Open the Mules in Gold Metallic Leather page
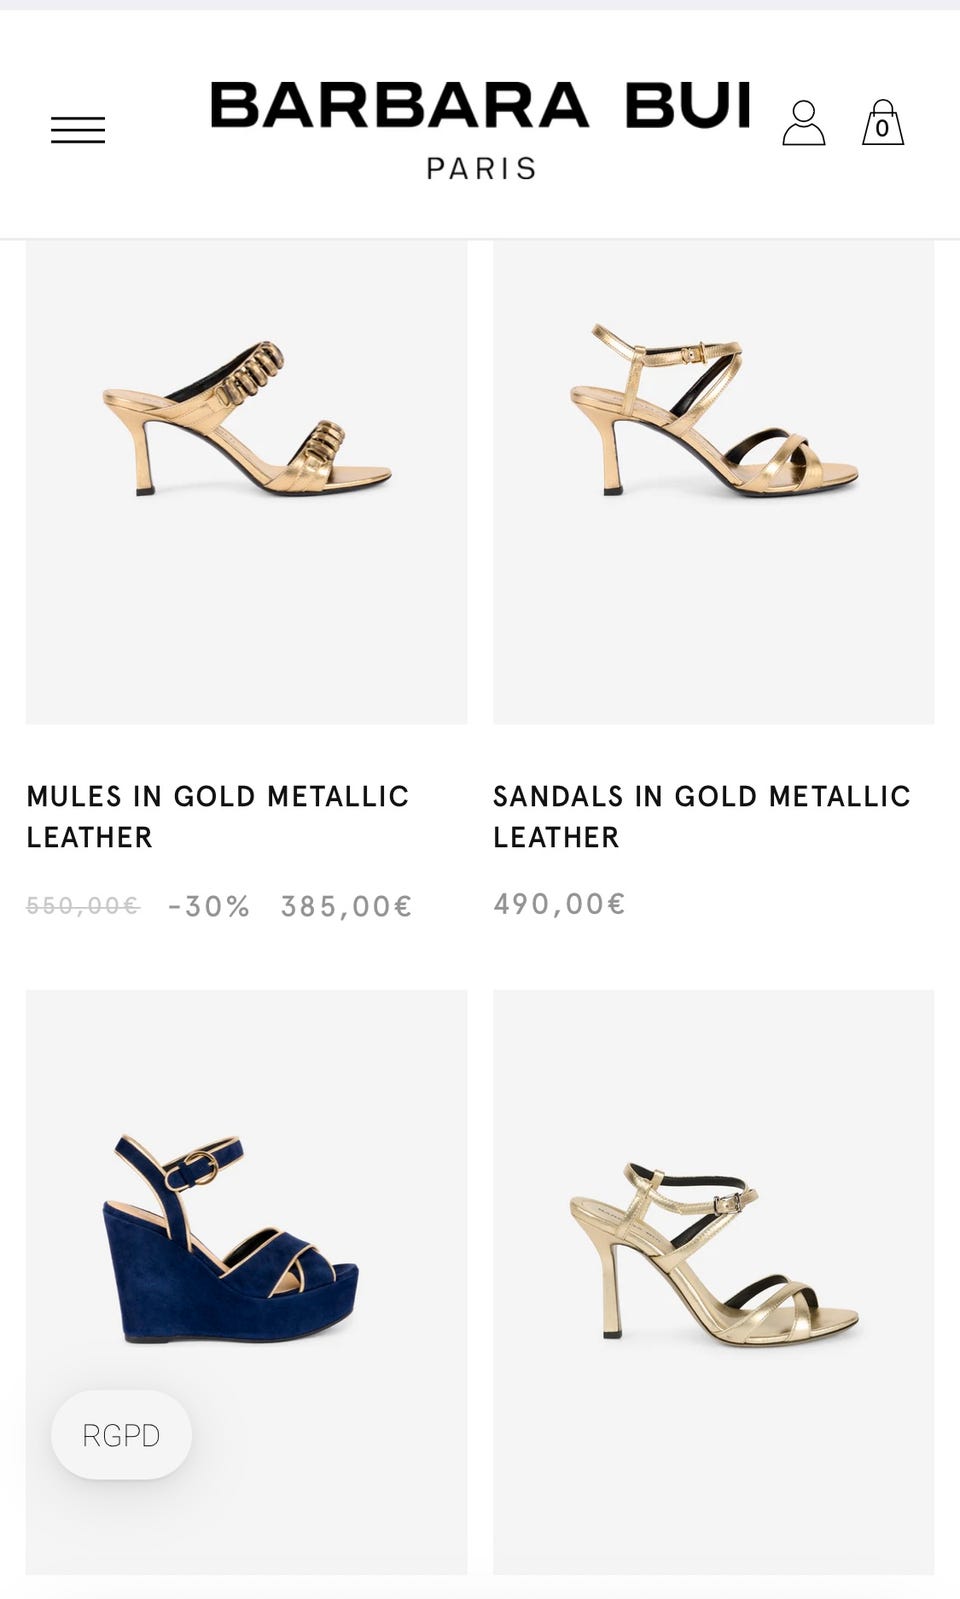 coord(218,816)
